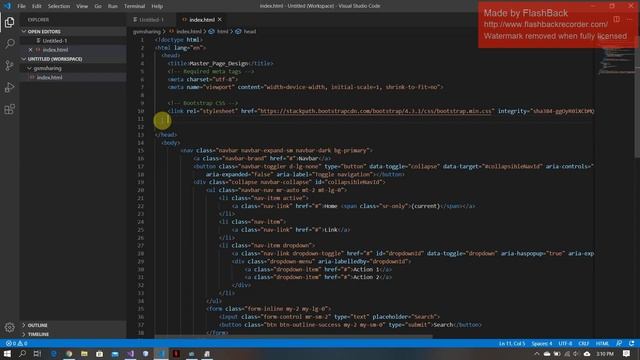Click html element in the breadcrumb
This screenshot has height=360, width=640.
tap(222, 31)
